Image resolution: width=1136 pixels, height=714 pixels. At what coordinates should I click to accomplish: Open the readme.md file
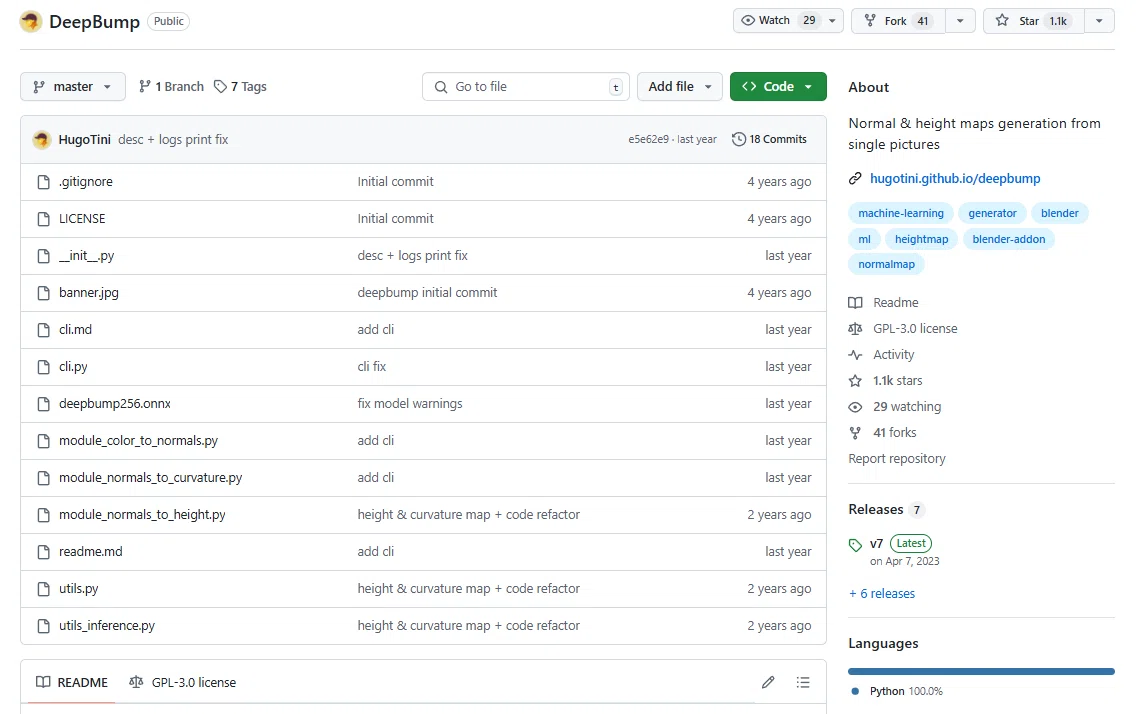pos(91,551)
